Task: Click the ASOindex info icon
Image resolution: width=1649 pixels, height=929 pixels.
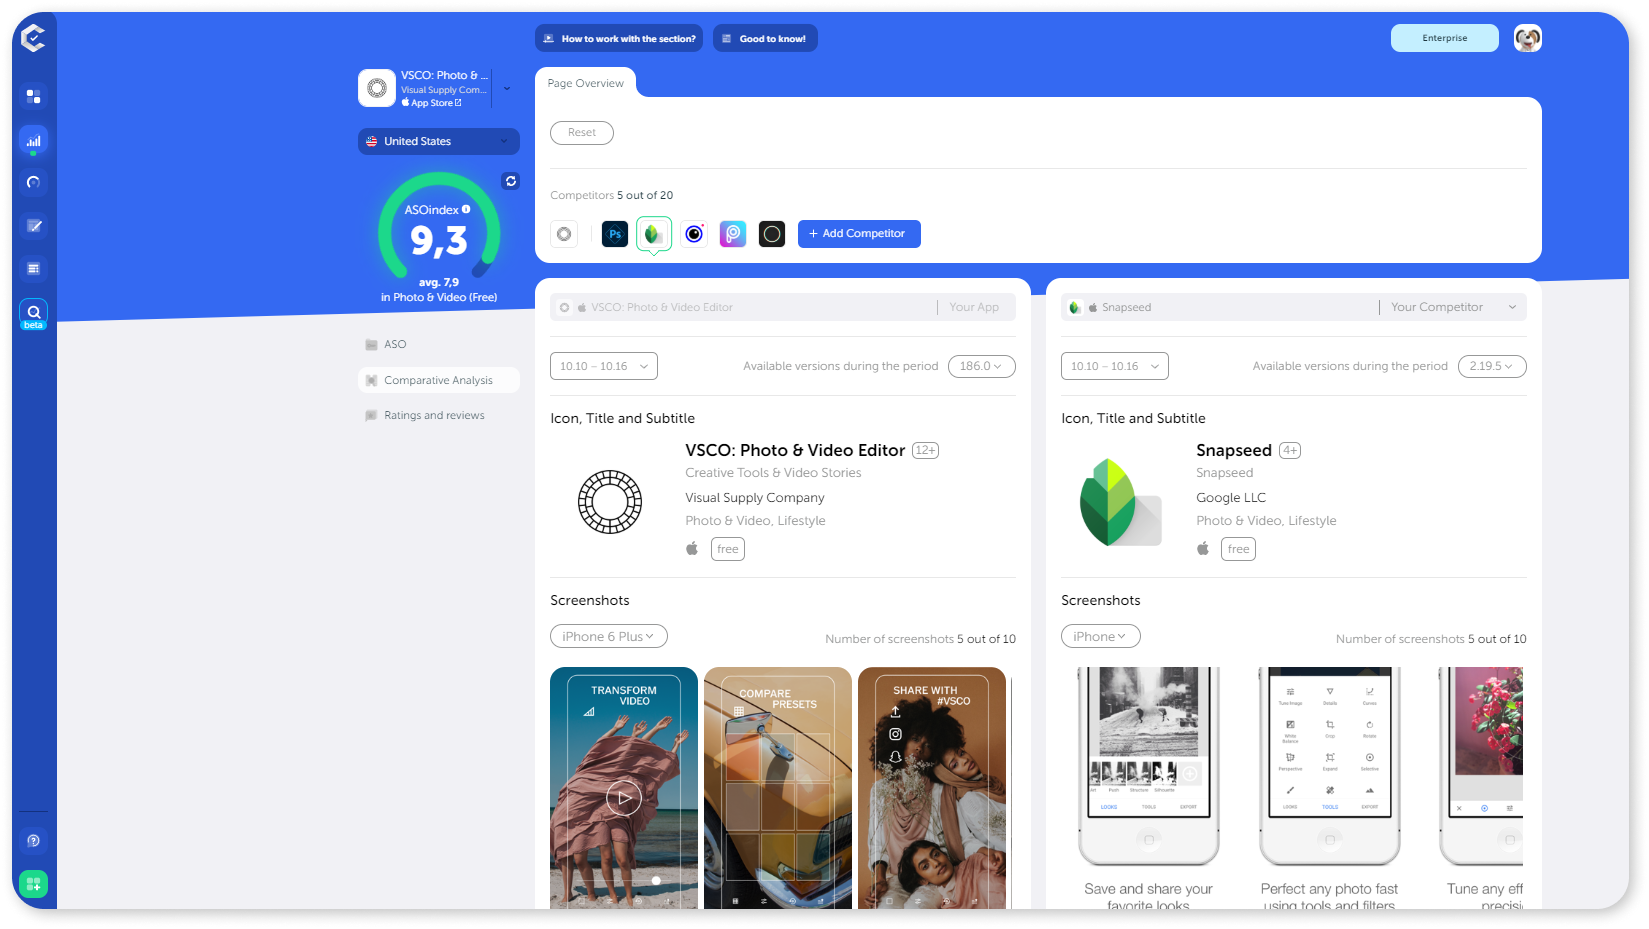Action: pyautogui.click(x=466, y=209)
